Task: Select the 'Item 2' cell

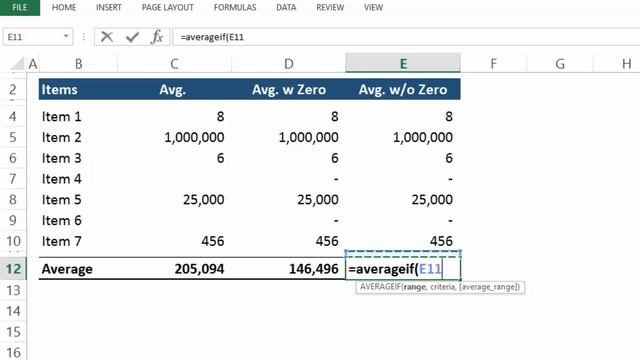Action: [x=78, y=137]
